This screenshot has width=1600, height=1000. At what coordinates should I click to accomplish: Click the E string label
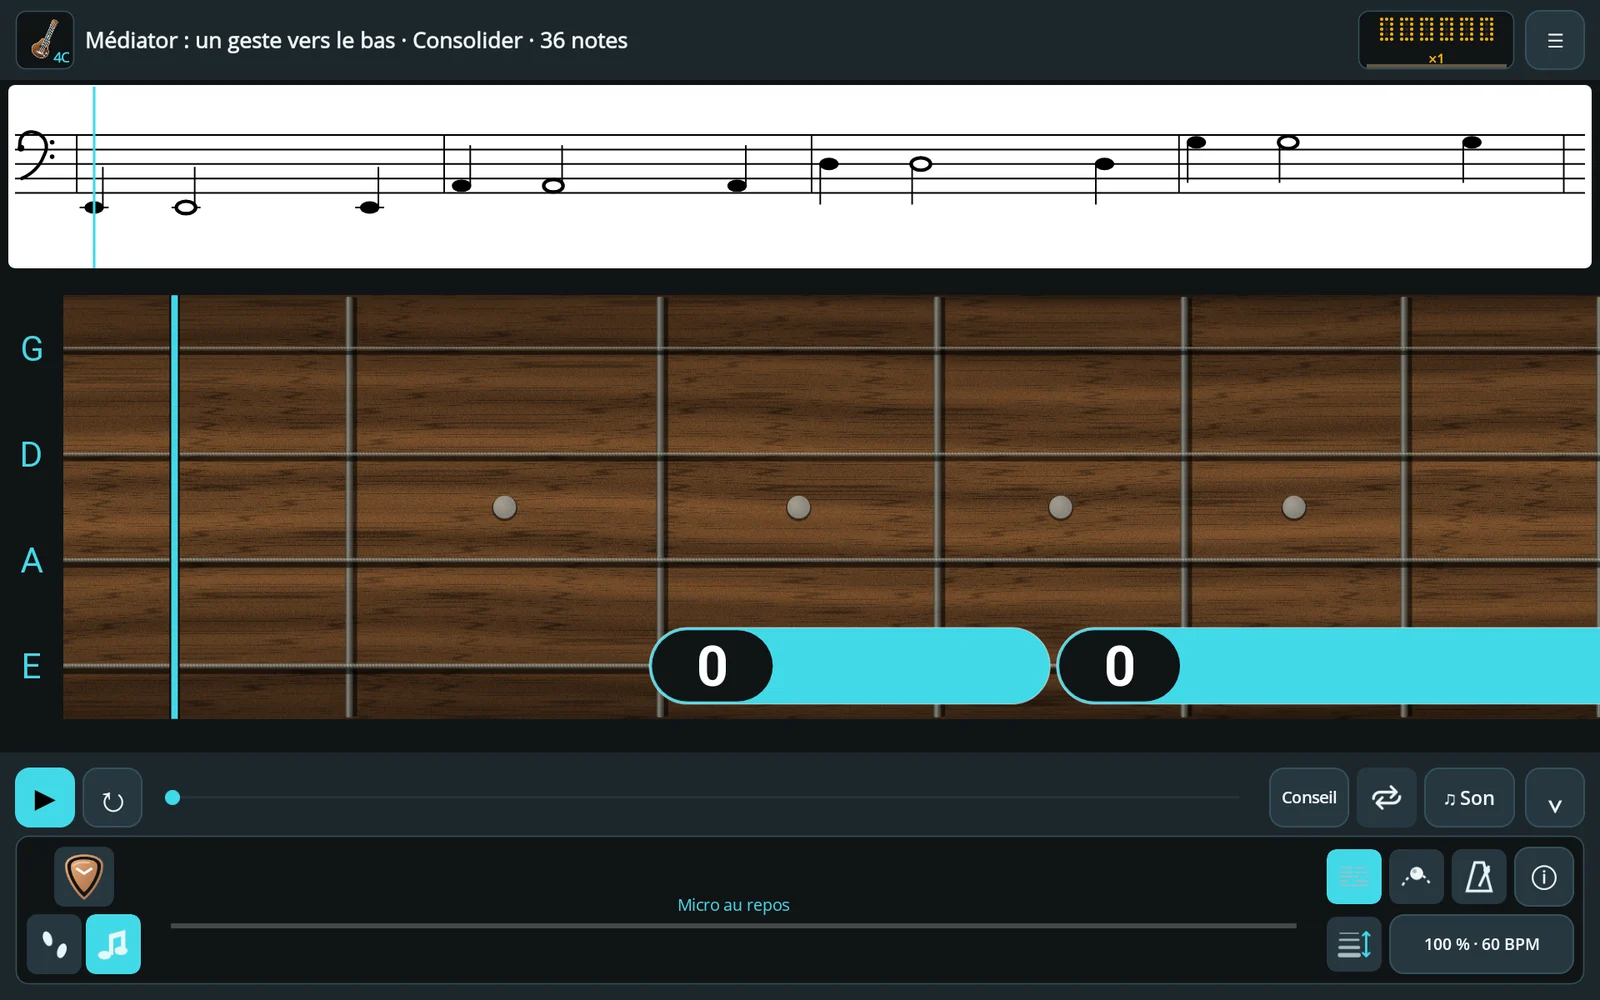point(32,666)
